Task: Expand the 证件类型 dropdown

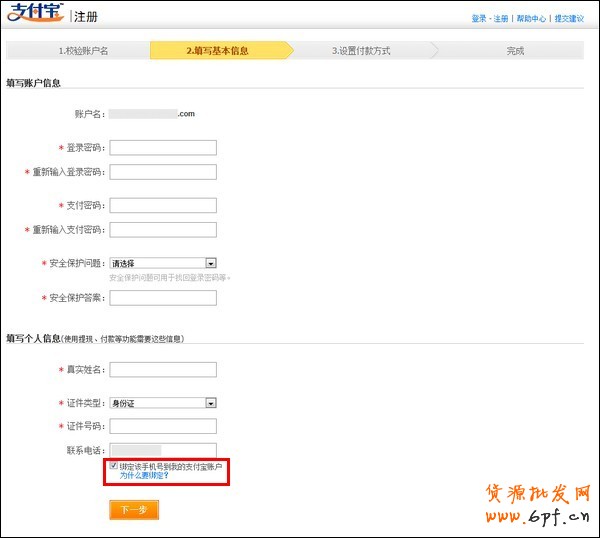Action: (163, 403)
